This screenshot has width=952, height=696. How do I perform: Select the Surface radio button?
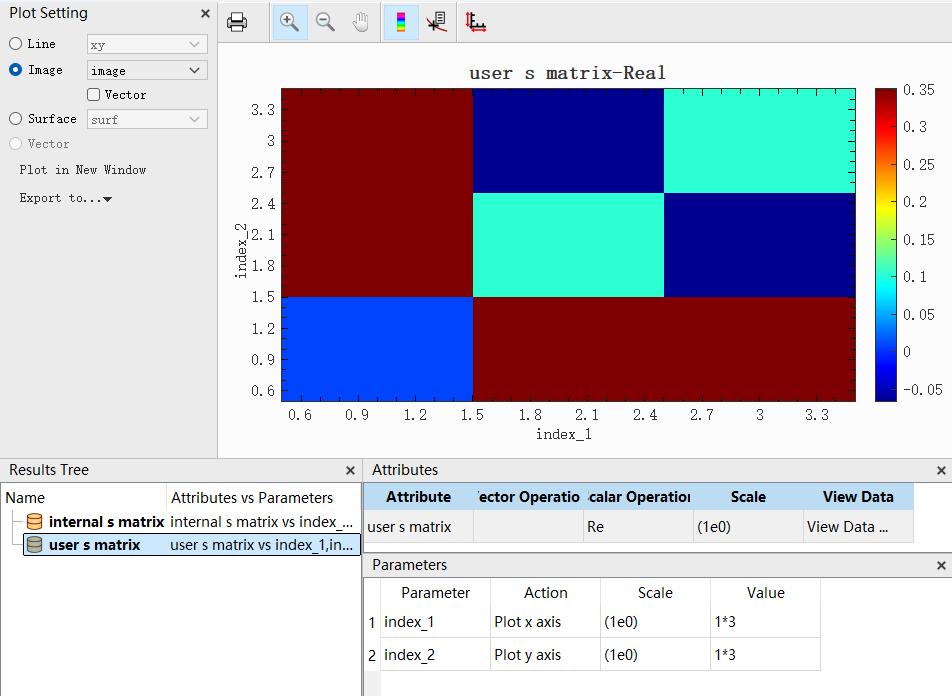[x=15, y=119]
